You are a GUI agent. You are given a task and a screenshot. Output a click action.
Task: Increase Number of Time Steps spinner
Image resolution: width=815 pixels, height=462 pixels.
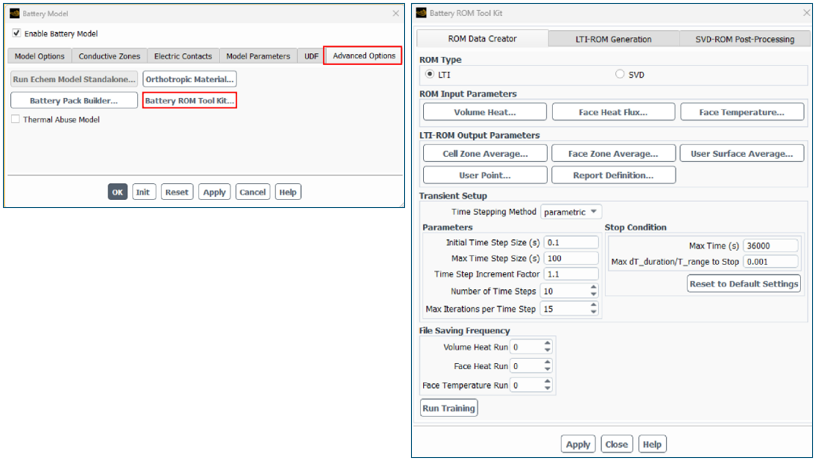[593, 287]
